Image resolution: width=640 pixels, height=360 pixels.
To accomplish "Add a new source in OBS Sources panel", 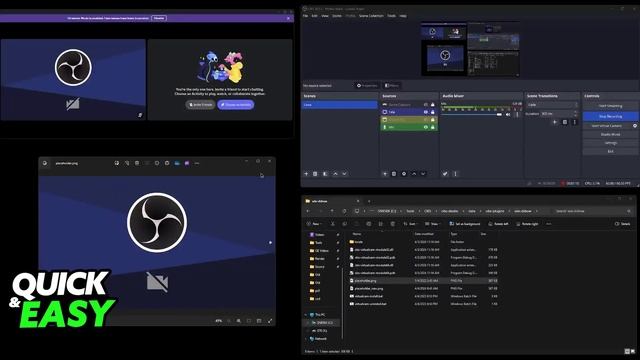I will point(385,174).
